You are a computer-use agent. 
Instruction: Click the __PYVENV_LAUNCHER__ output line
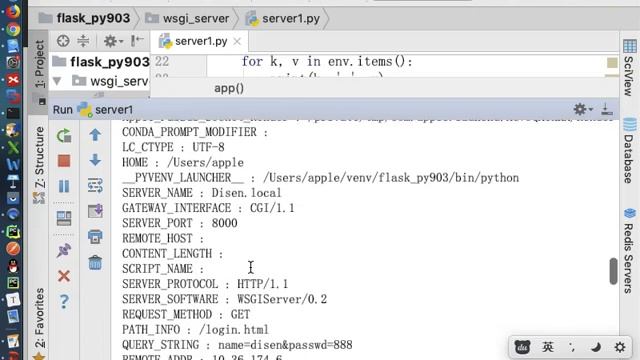coord(320,178)
